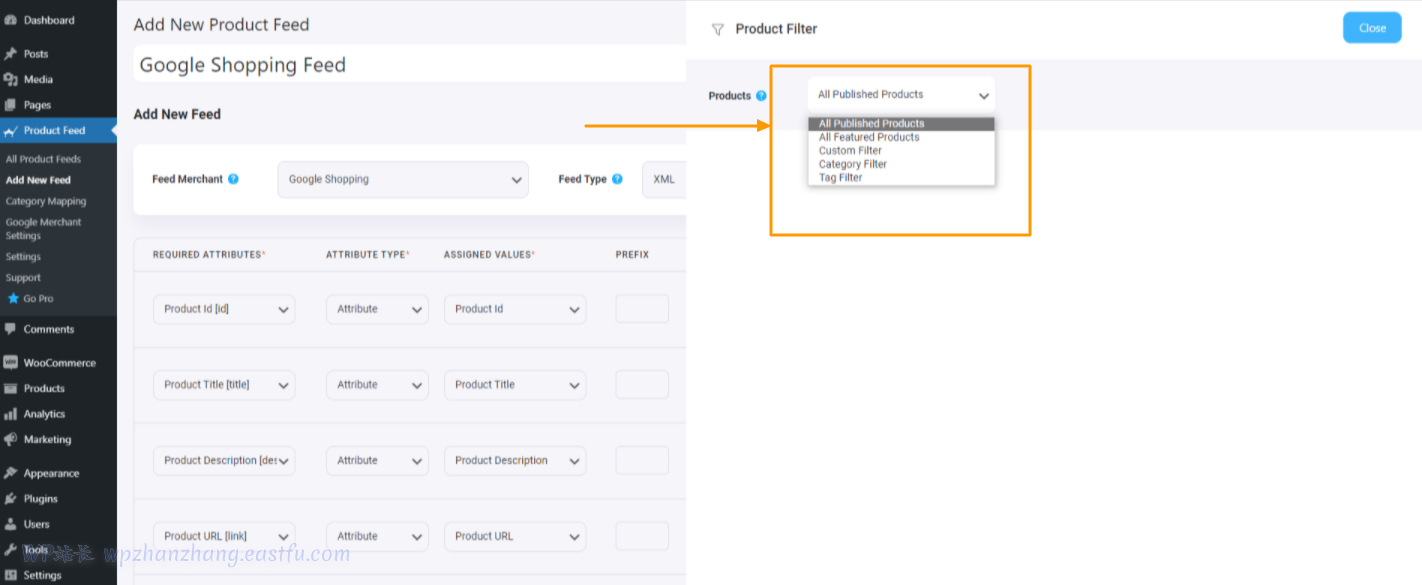
Task: Click the WooCommerce icon in sidebar
Action: [11, 363]
